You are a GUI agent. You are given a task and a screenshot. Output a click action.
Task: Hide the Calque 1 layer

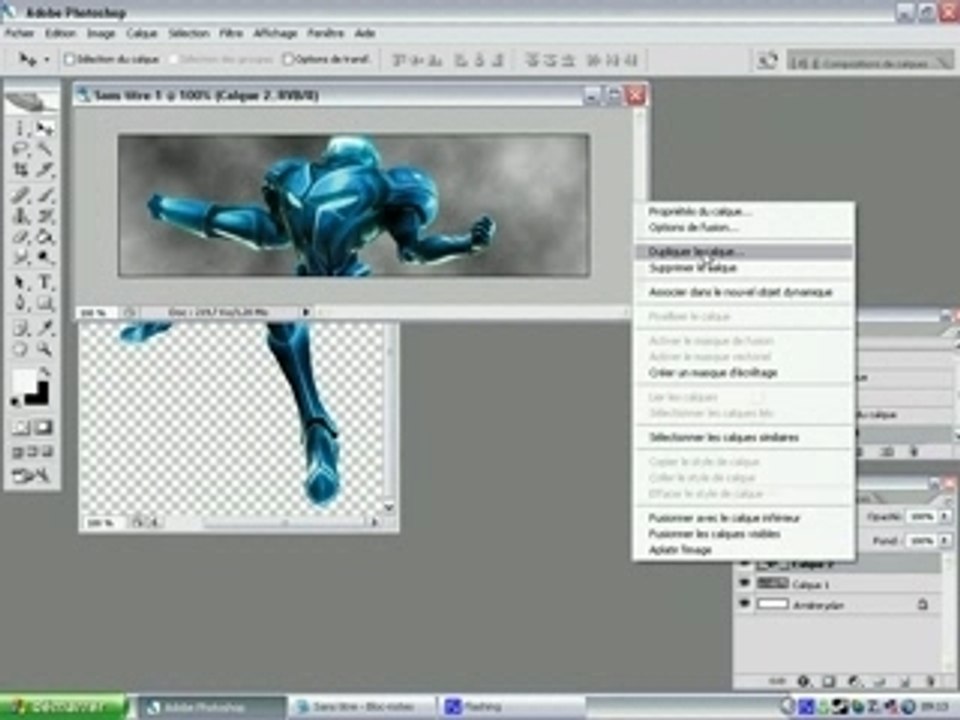coord(744,583)
